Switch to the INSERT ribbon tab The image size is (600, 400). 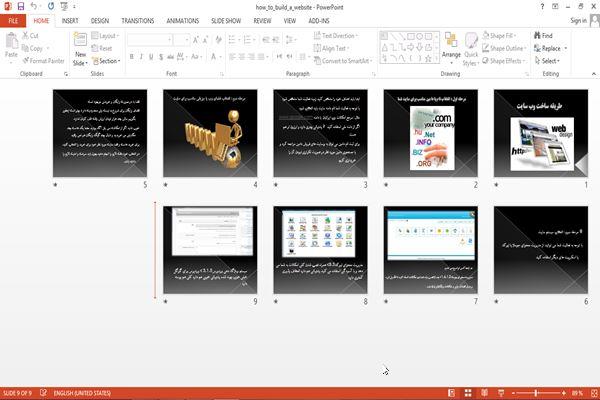click(x=70, y=21)
